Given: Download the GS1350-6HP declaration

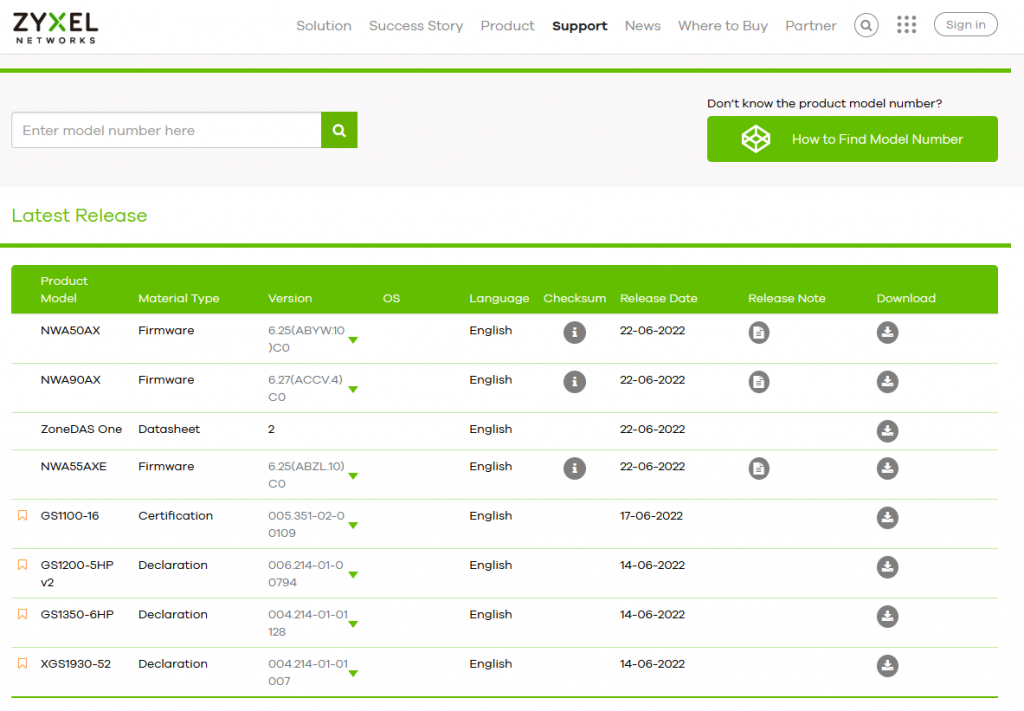Looking at the screenshot, I should [x=888, y=616].
